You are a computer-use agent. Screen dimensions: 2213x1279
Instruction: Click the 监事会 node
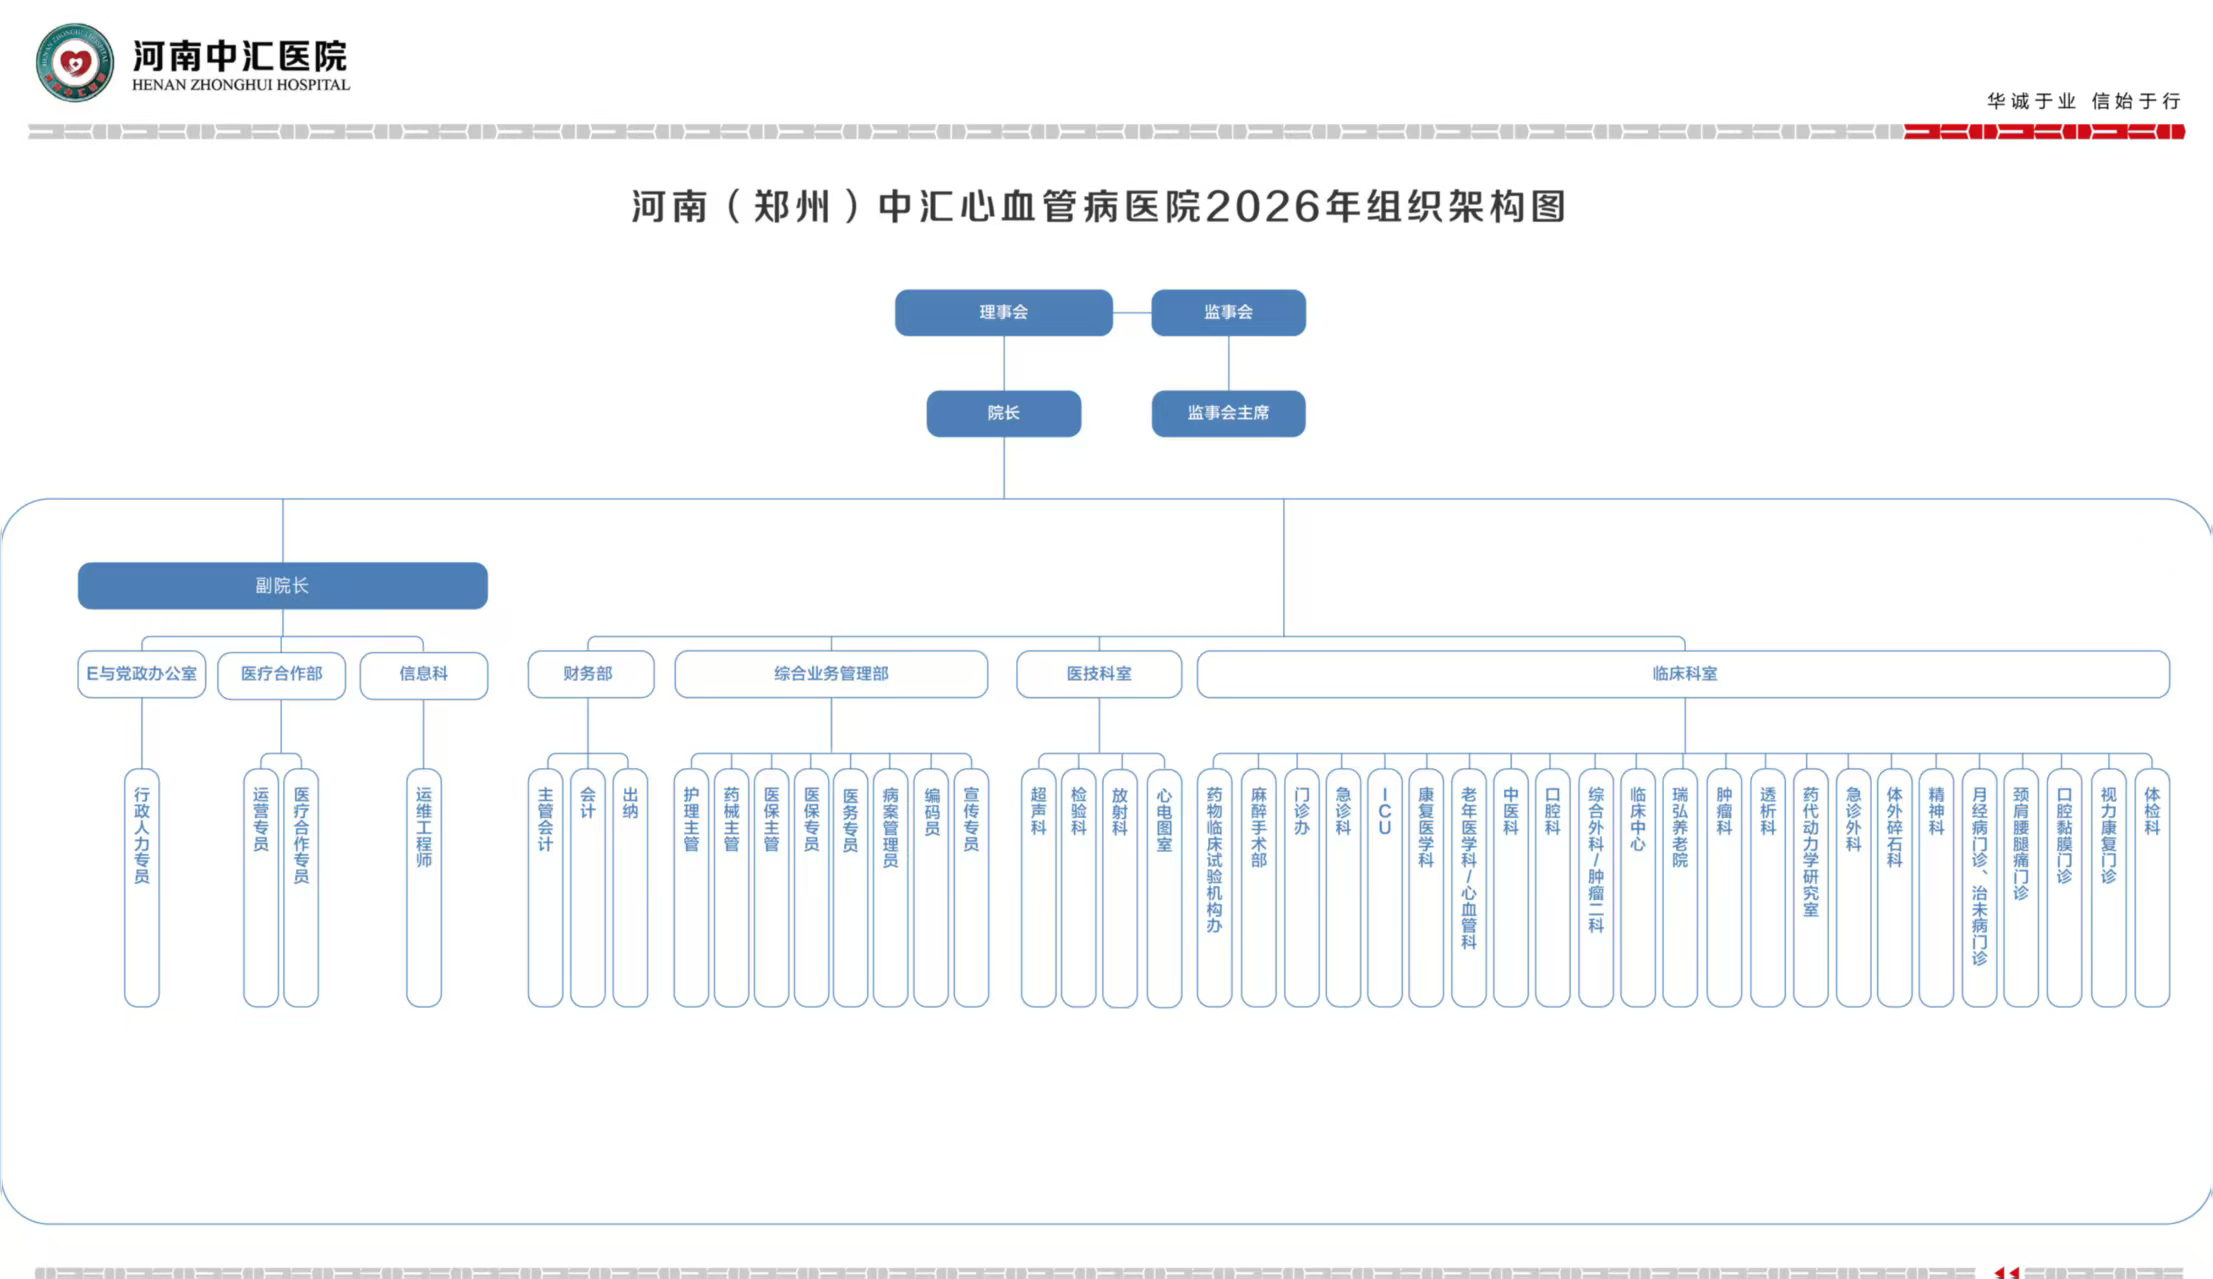1229,312
